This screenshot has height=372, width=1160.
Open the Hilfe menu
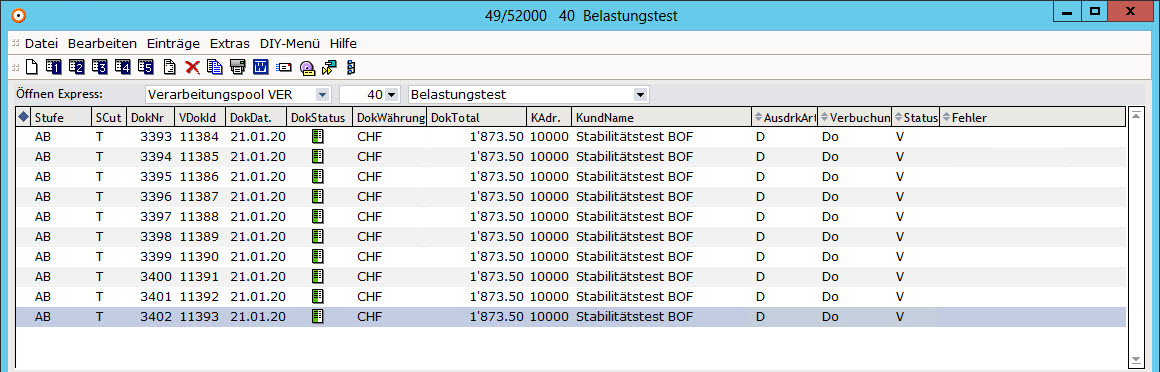click(x=343, y=43)
